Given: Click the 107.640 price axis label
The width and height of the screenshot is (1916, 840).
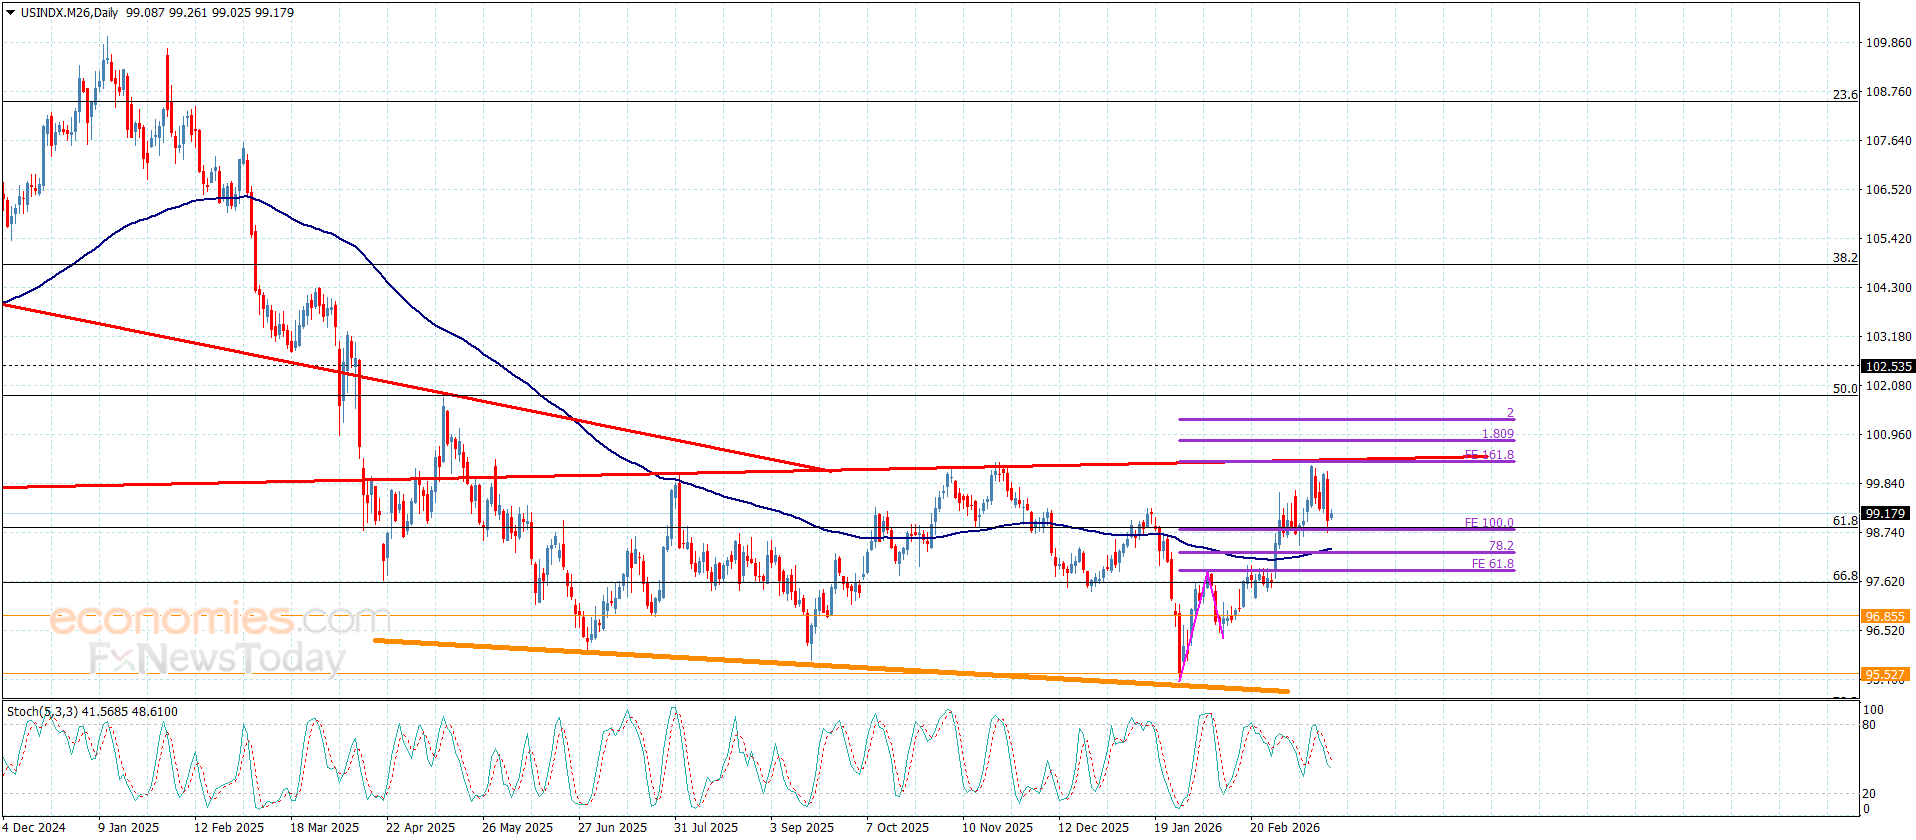Looking at the screenshot, I should [1888, 141].
